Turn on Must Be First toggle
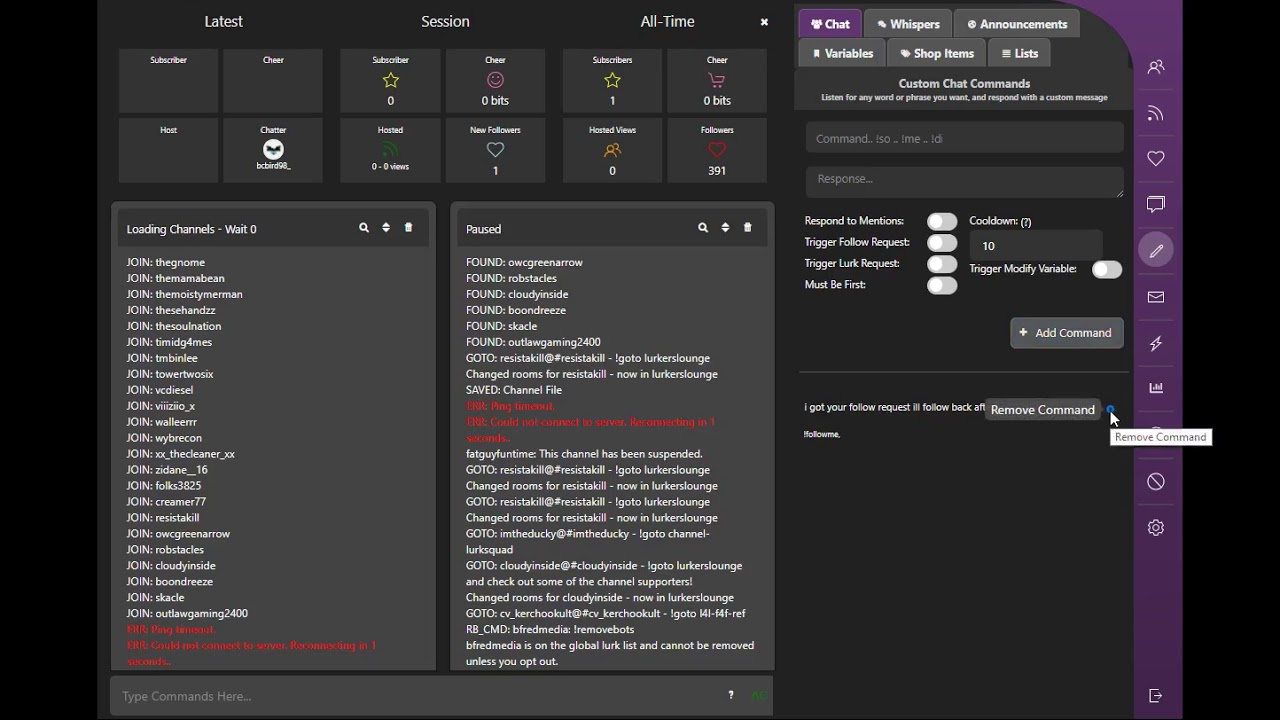 coord(942,285)
